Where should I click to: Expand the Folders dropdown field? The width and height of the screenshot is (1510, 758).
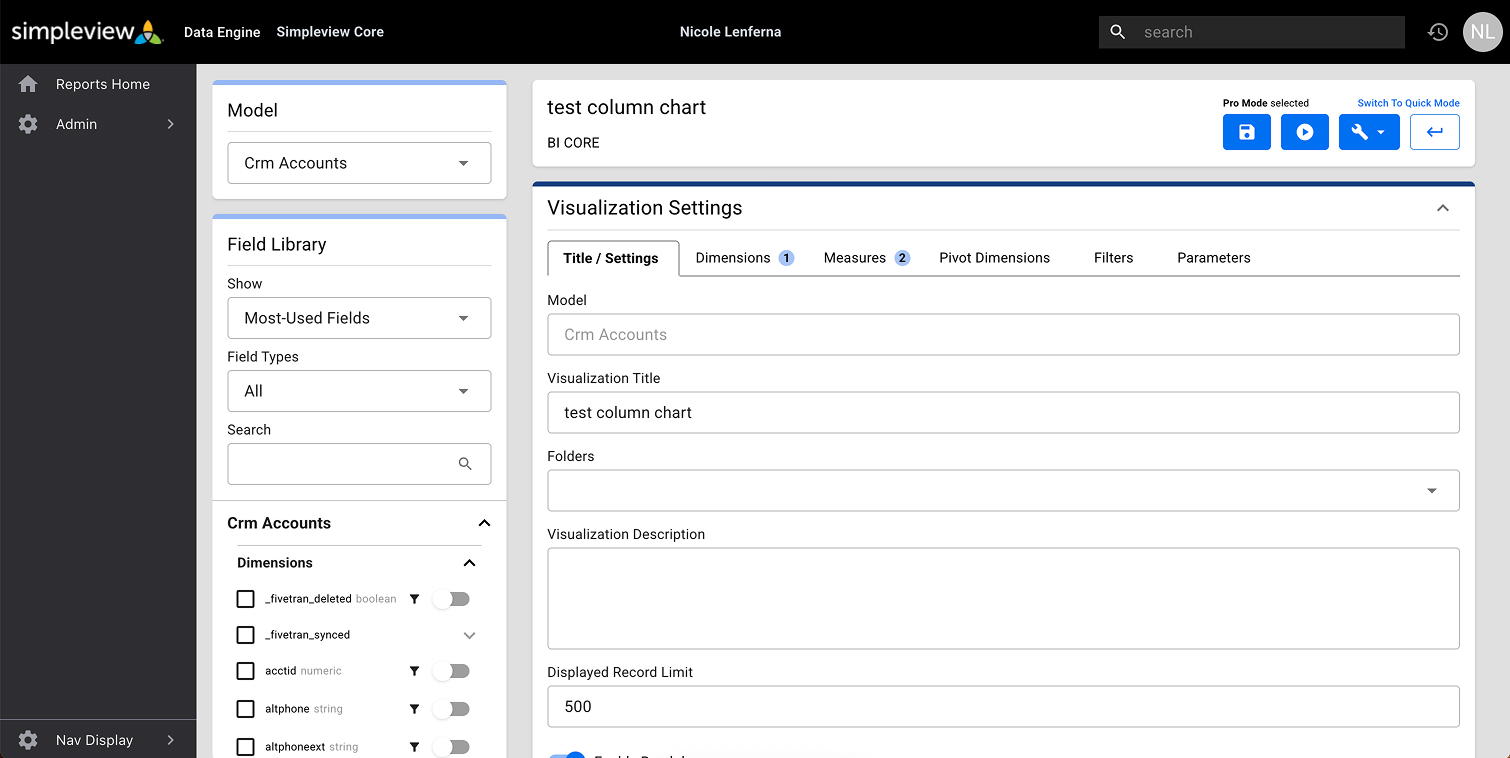tap(1003, 490)
